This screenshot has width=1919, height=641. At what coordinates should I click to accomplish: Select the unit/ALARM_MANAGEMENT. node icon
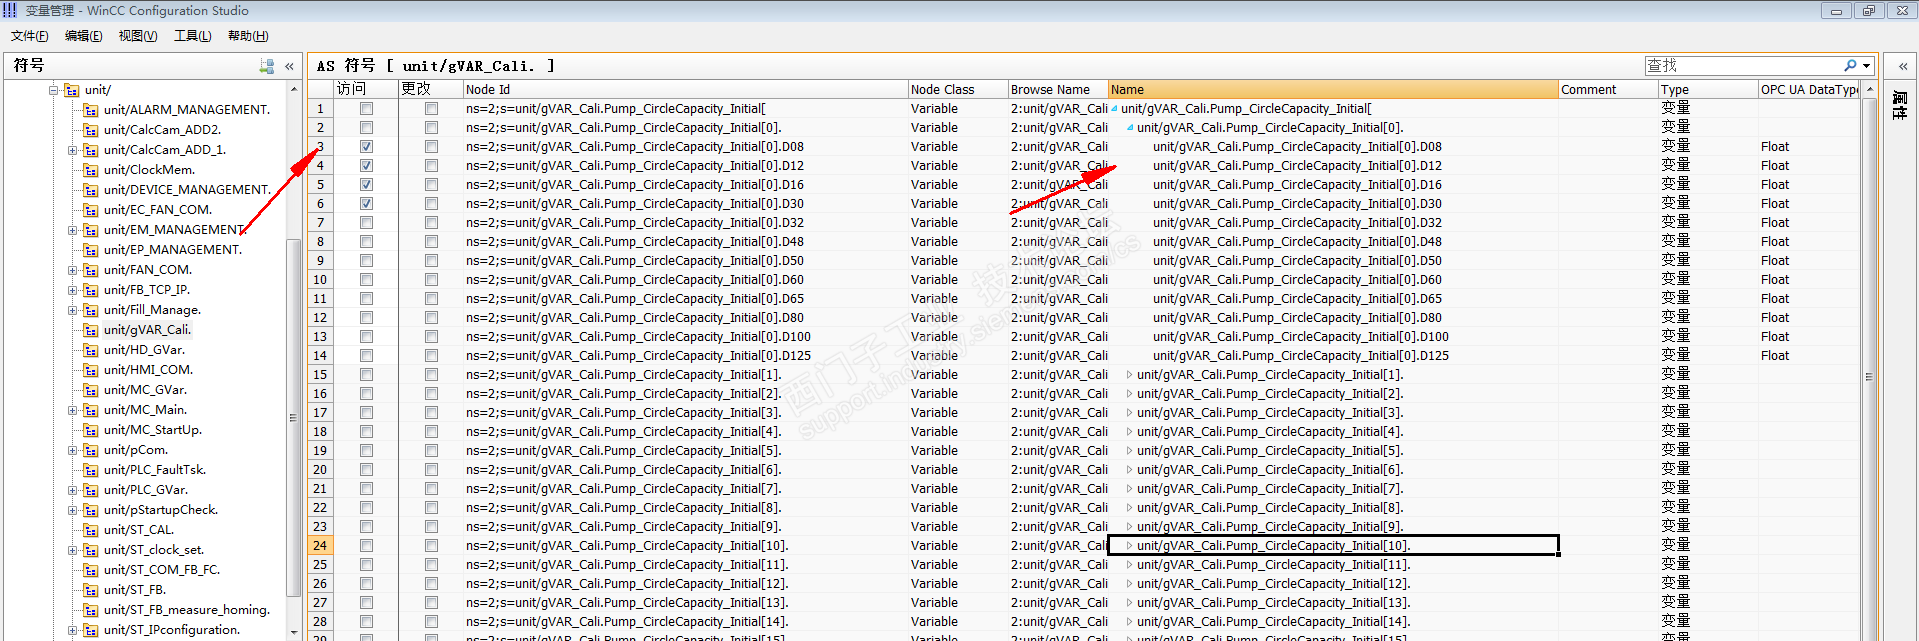(91, 110)
